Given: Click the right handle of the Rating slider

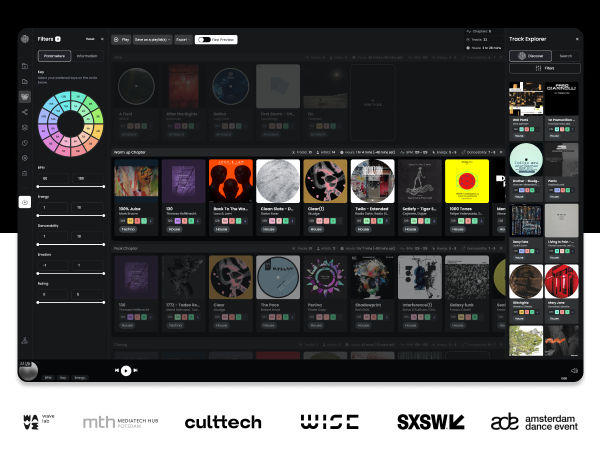Looking at the screenshot, I should point(104,302).
